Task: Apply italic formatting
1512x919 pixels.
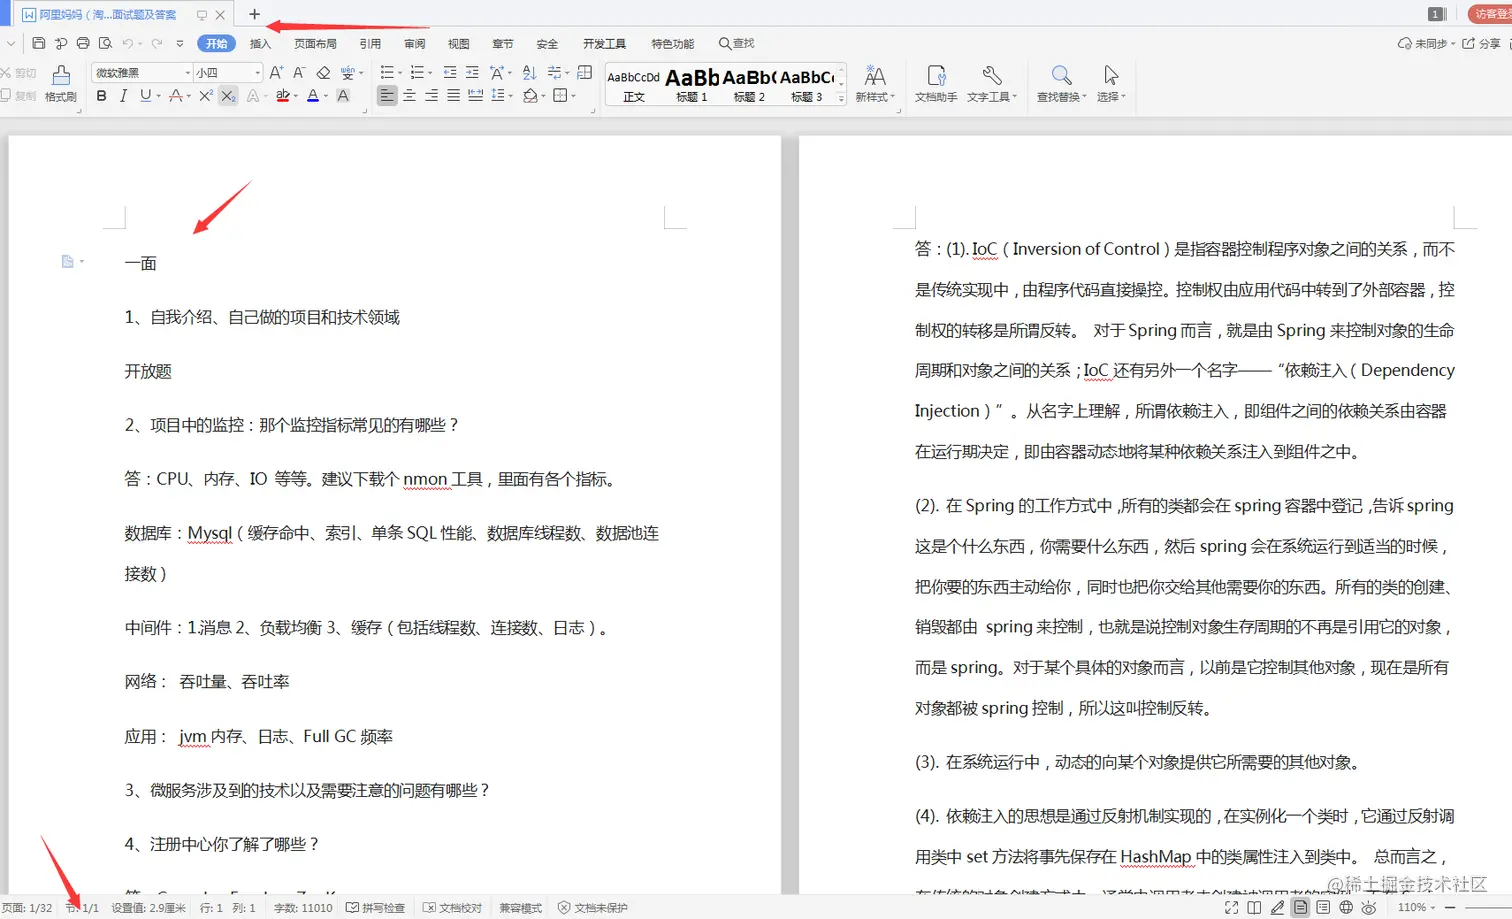Action: click(123, 96)
